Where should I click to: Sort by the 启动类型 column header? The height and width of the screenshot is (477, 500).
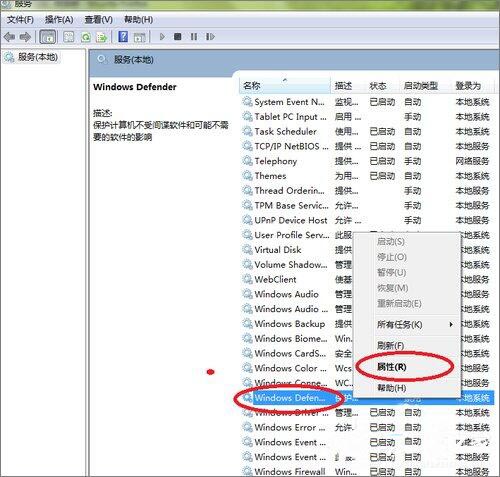point(426,86)
